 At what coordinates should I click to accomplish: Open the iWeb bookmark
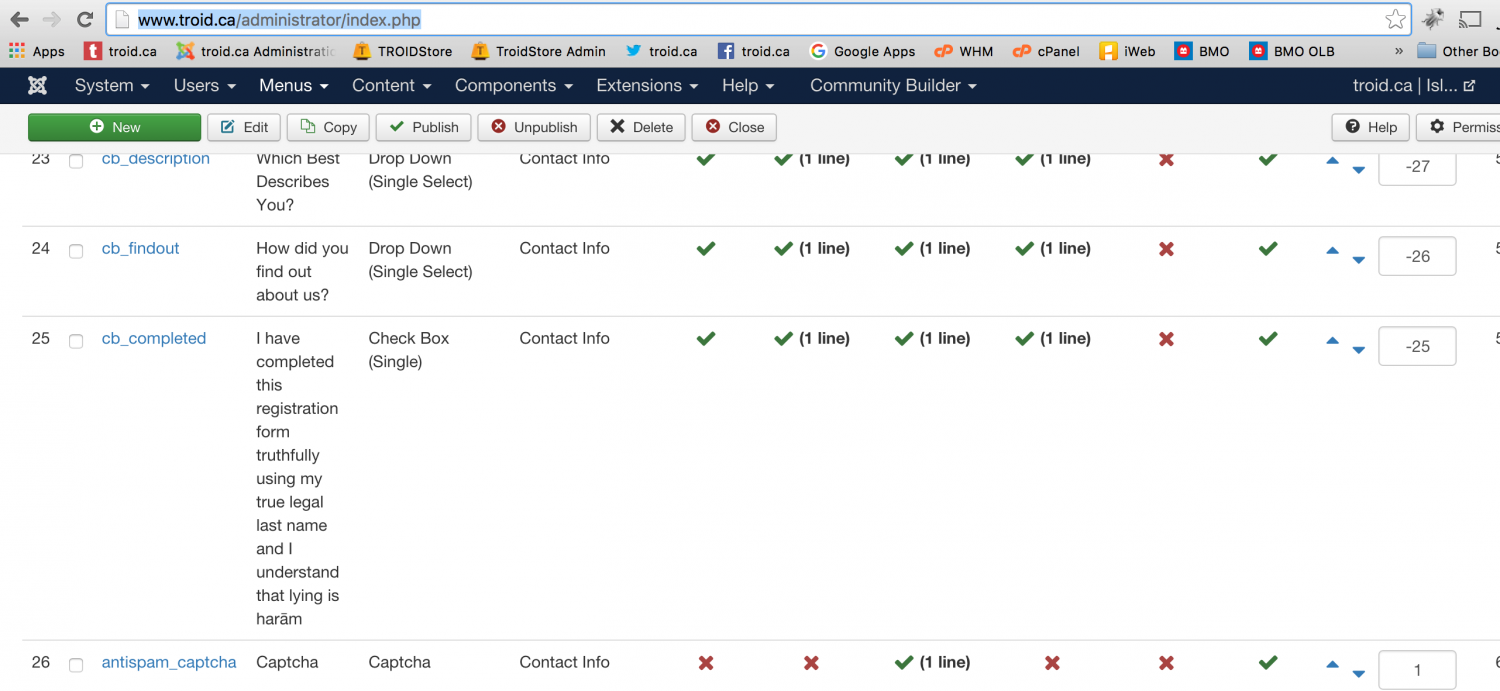(1128, 51)
